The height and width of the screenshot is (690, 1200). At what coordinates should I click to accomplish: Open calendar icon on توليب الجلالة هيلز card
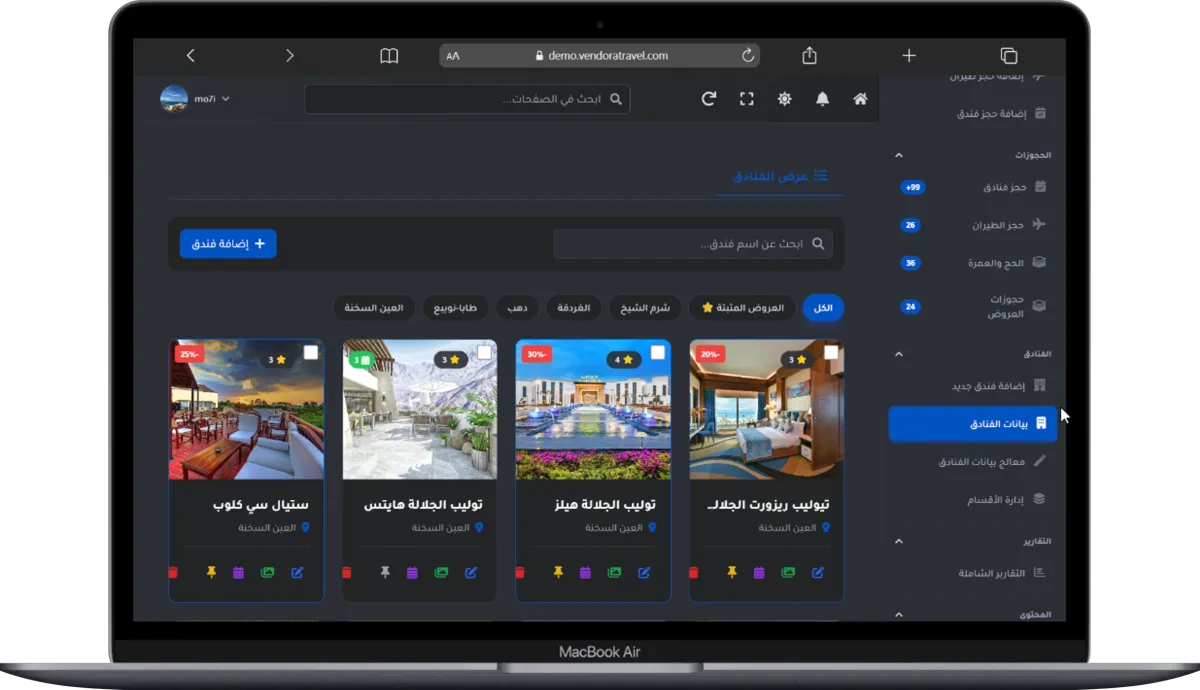click(585, 573)
